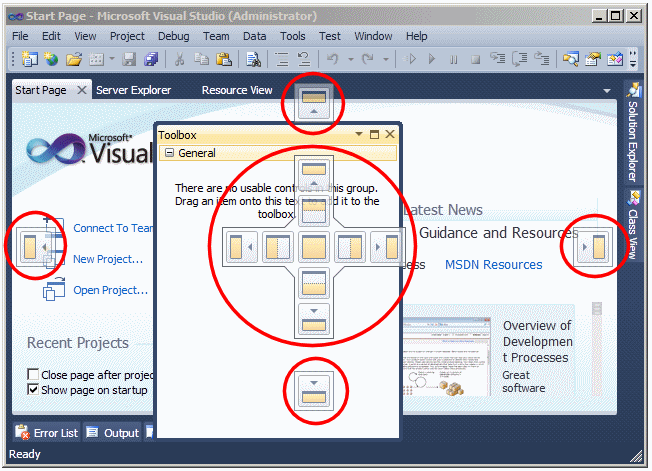The image size is (652, 471).
Task: Open the Add New Item dropdown arrow
Action: click(x=112, y=59)
